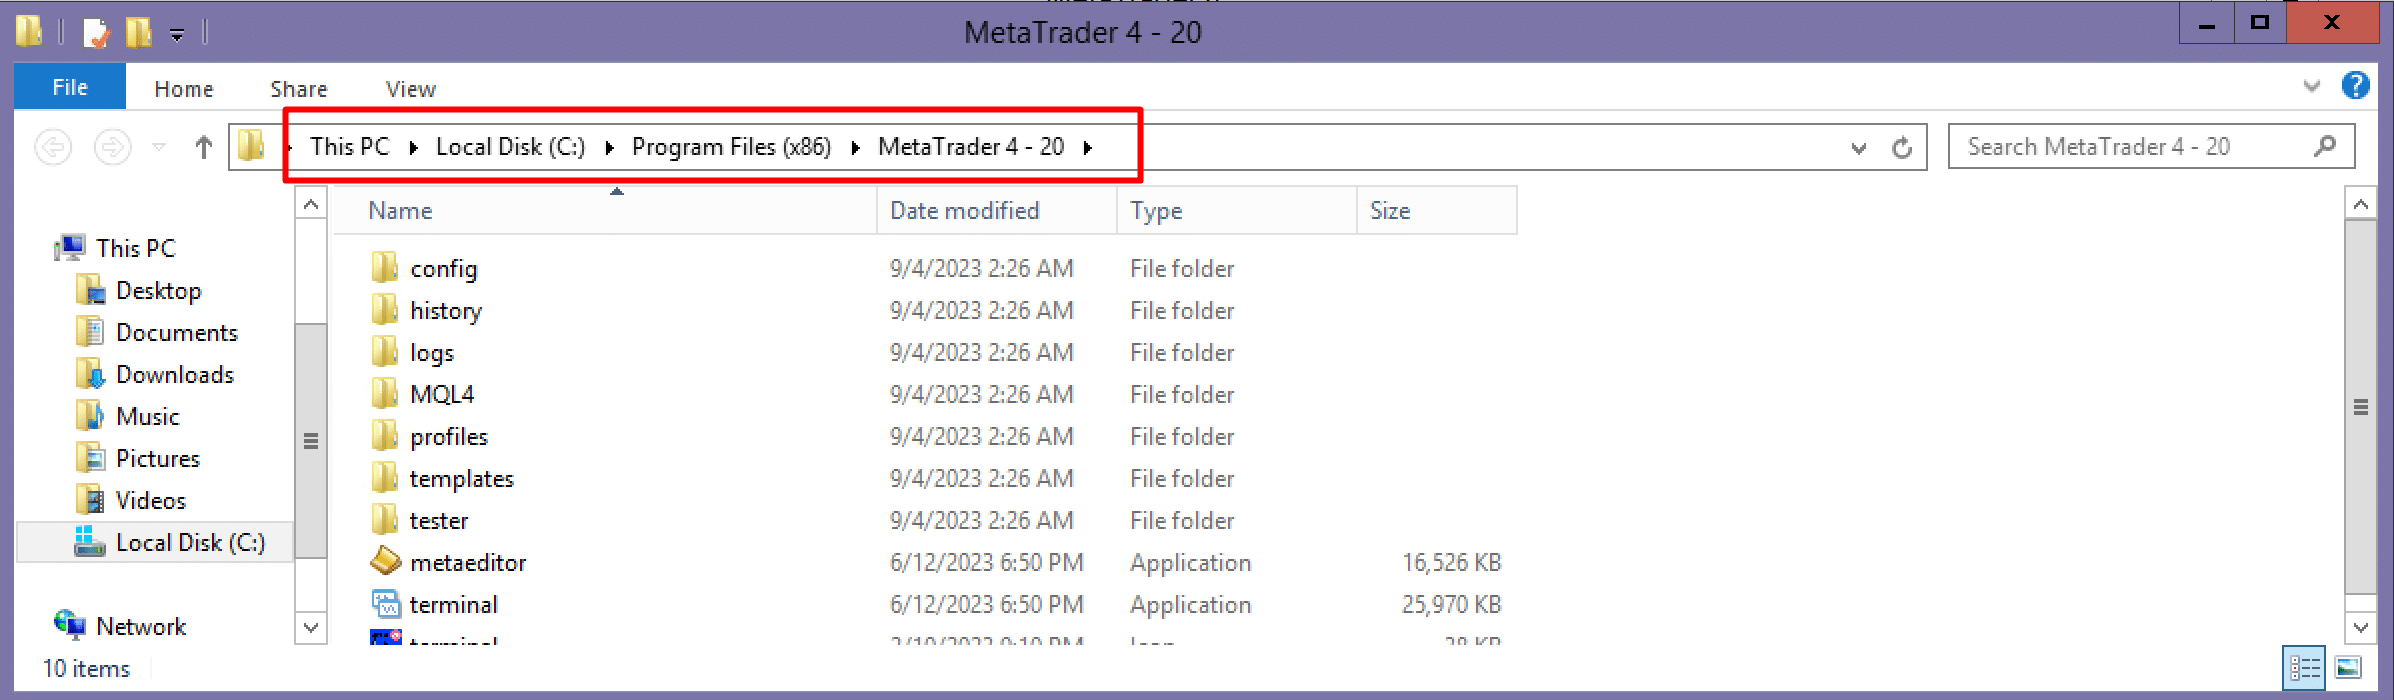Open the File menu tab
2394x700 pixels.
point(70,88)
